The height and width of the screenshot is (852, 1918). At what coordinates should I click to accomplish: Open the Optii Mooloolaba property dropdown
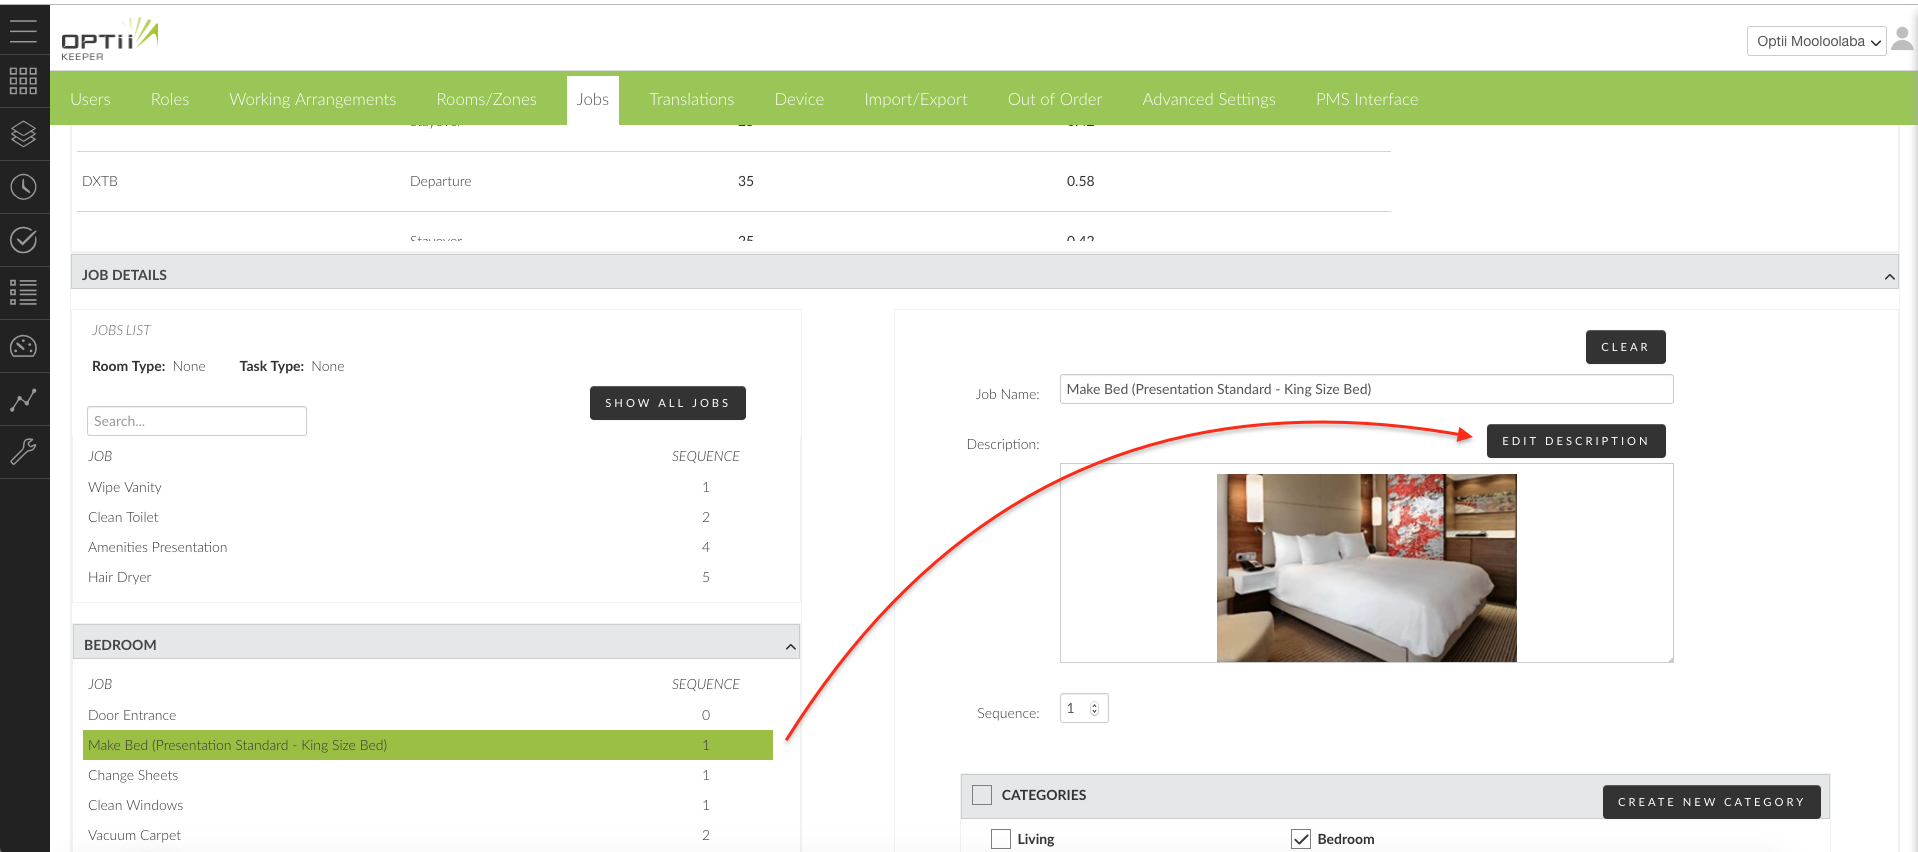(x=1816, y=41)
